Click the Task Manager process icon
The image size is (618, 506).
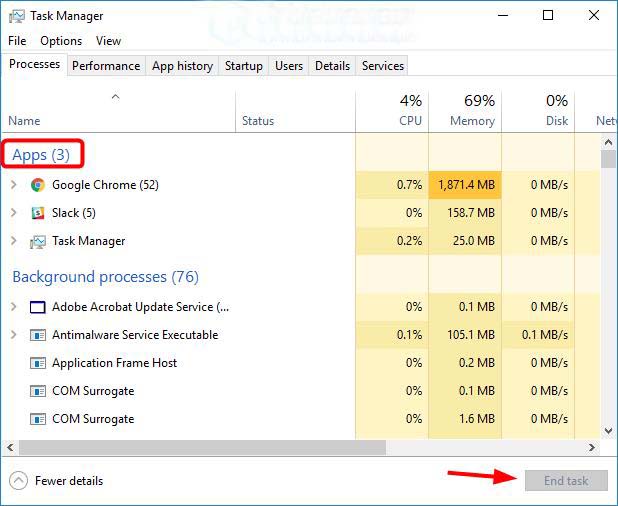tap(38, 241)
